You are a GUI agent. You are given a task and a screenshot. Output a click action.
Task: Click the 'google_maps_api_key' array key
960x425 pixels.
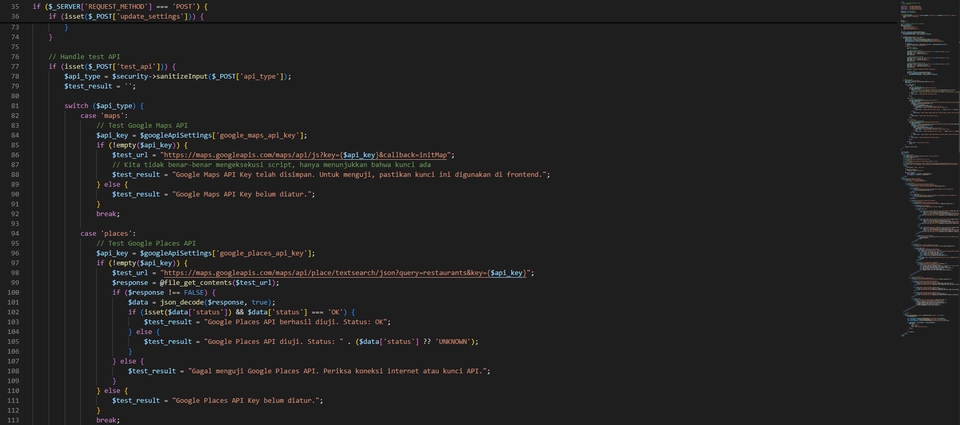point(257,135)
